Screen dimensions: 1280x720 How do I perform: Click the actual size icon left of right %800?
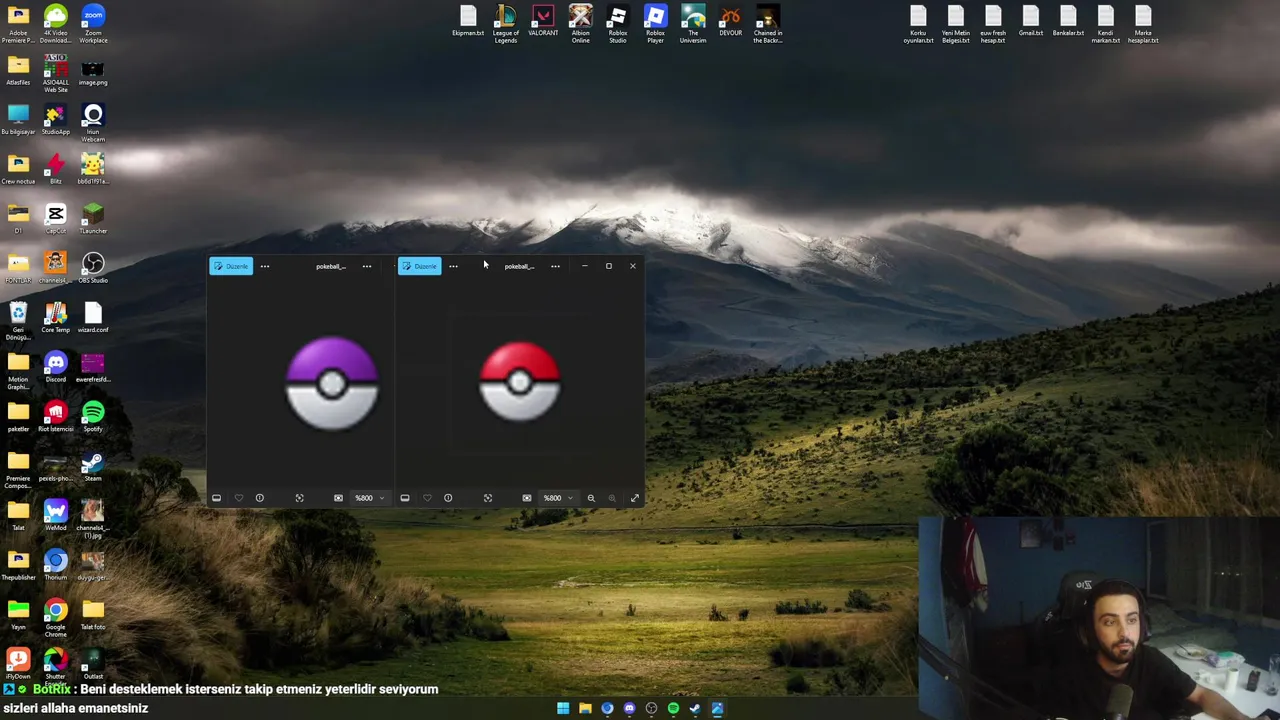[x=527, y=498]
